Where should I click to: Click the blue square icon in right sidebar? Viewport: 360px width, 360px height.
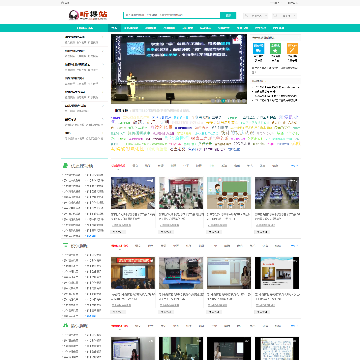click(x=258, y=49)
